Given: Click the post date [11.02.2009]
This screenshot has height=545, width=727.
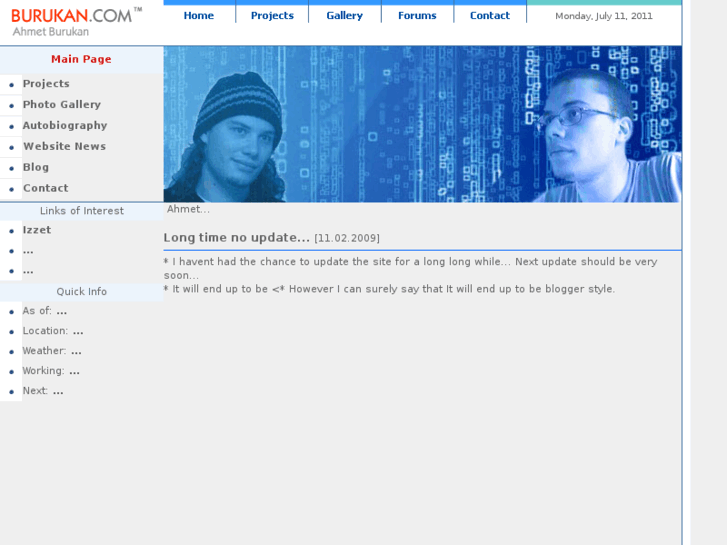Looking at the screenshot, I should tap(347, 238).
